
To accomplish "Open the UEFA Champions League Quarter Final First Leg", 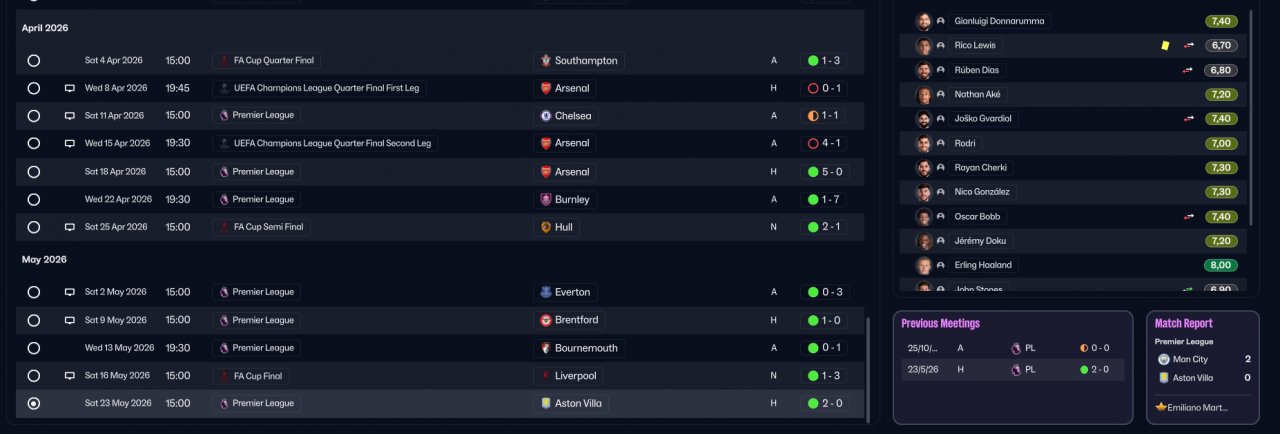I will click(320, 88).
